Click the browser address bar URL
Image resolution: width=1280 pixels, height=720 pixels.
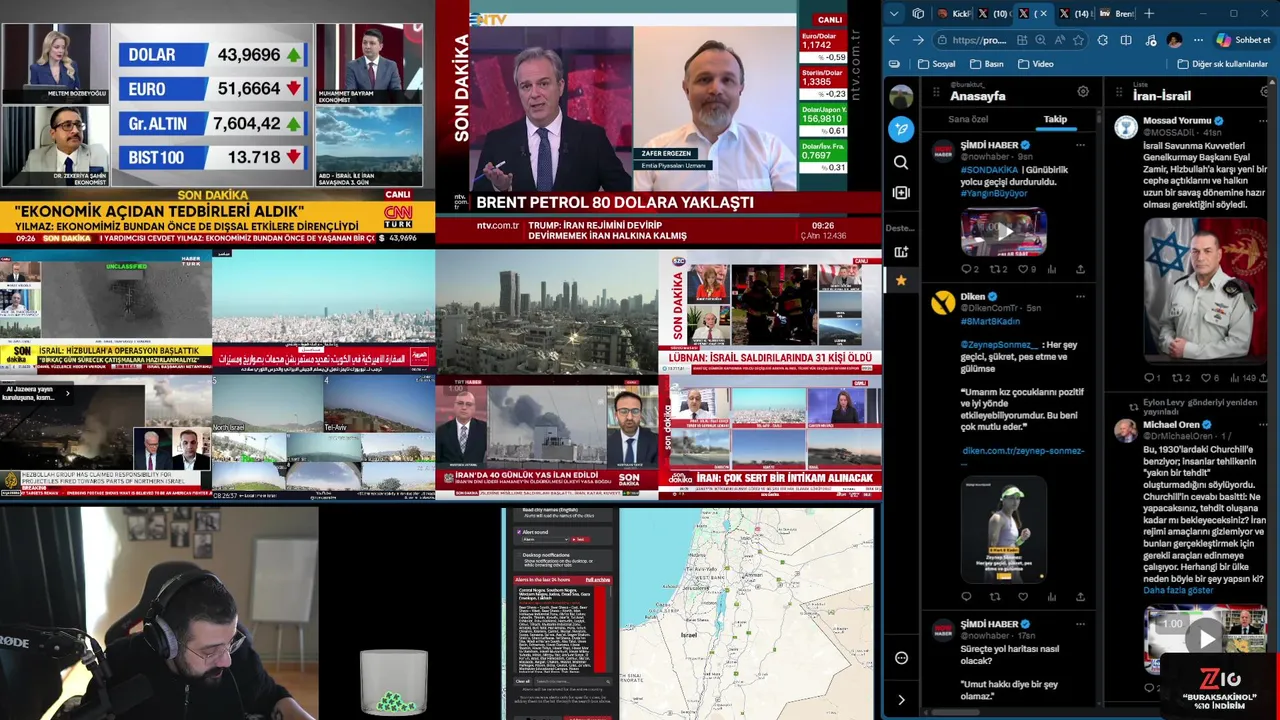point(979,40)
